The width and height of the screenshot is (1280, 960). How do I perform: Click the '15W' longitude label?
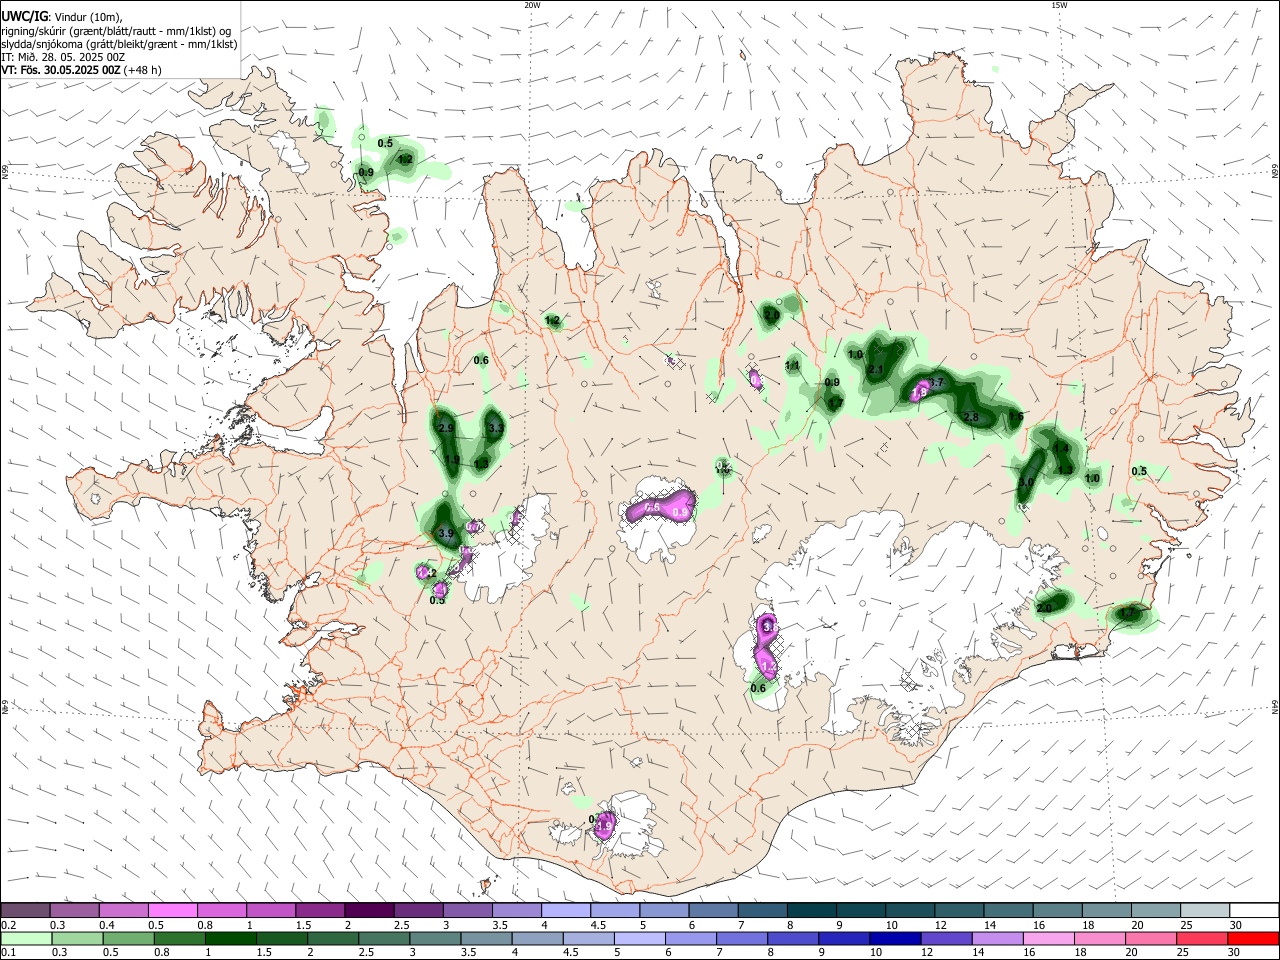[1059, 4]
